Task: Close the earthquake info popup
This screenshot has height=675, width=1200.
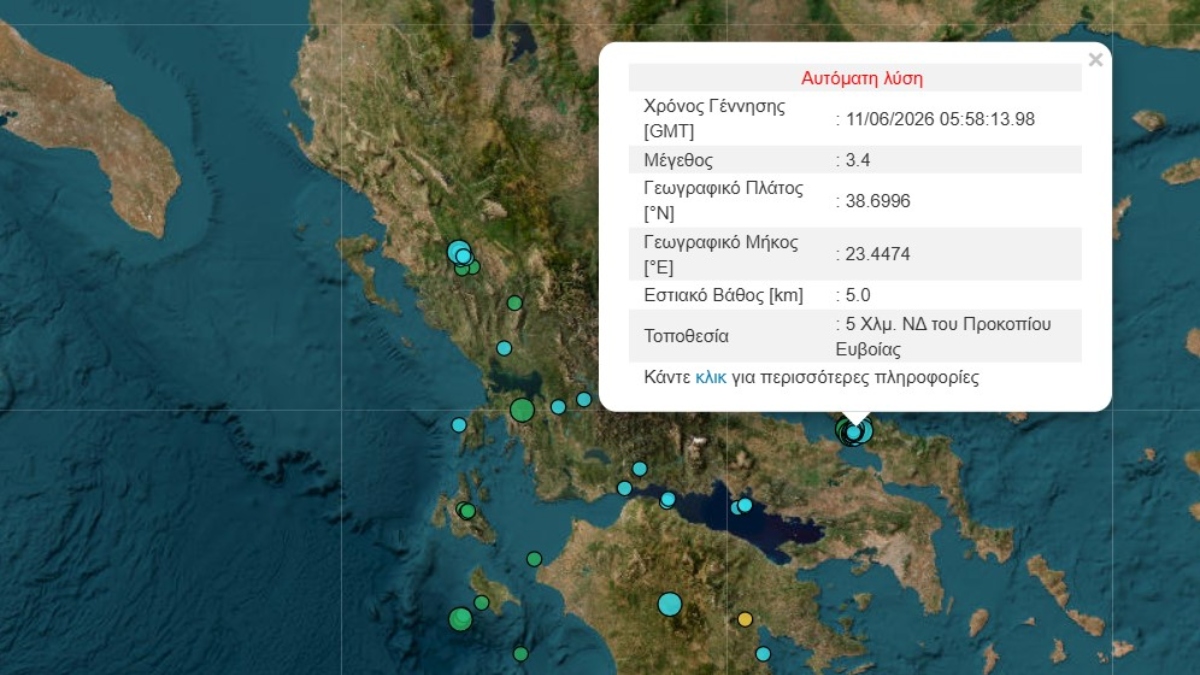Action: [x=1095, y=60]
